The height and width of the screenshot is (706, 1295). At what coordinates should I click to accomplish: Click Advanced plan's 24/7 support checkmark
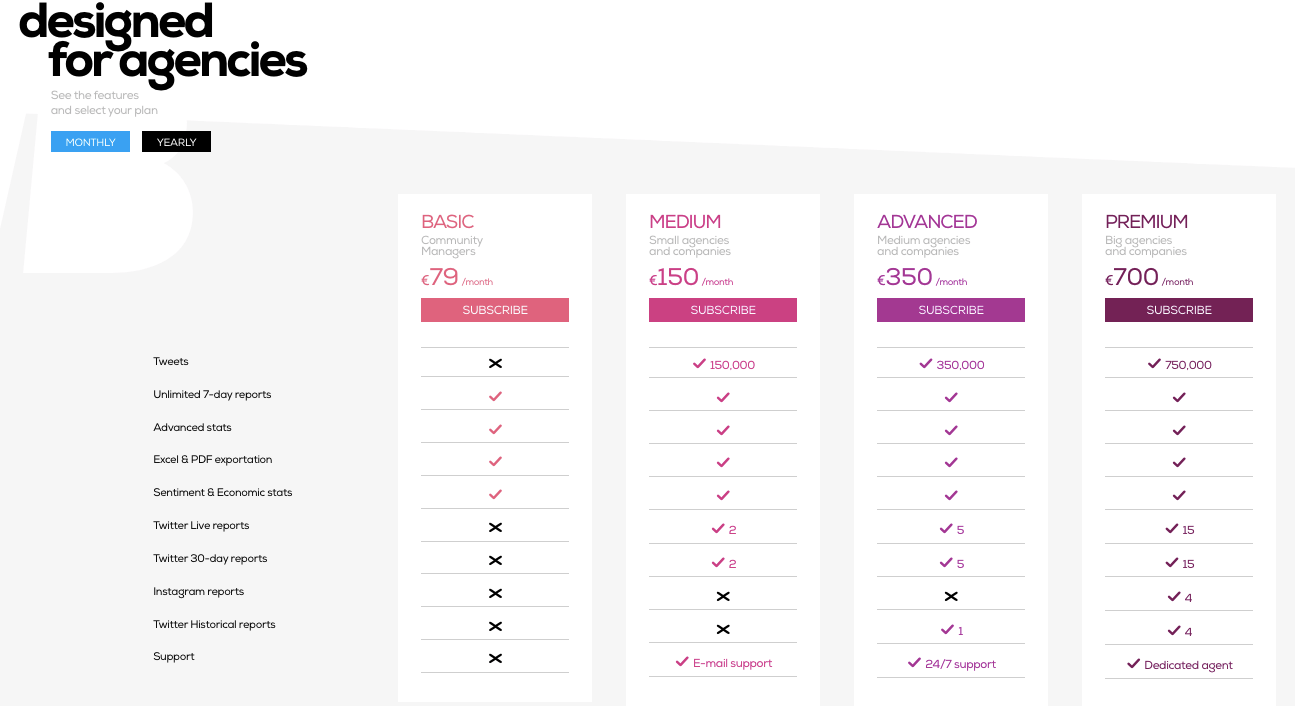pyautogui.click(x=914, y=663)
